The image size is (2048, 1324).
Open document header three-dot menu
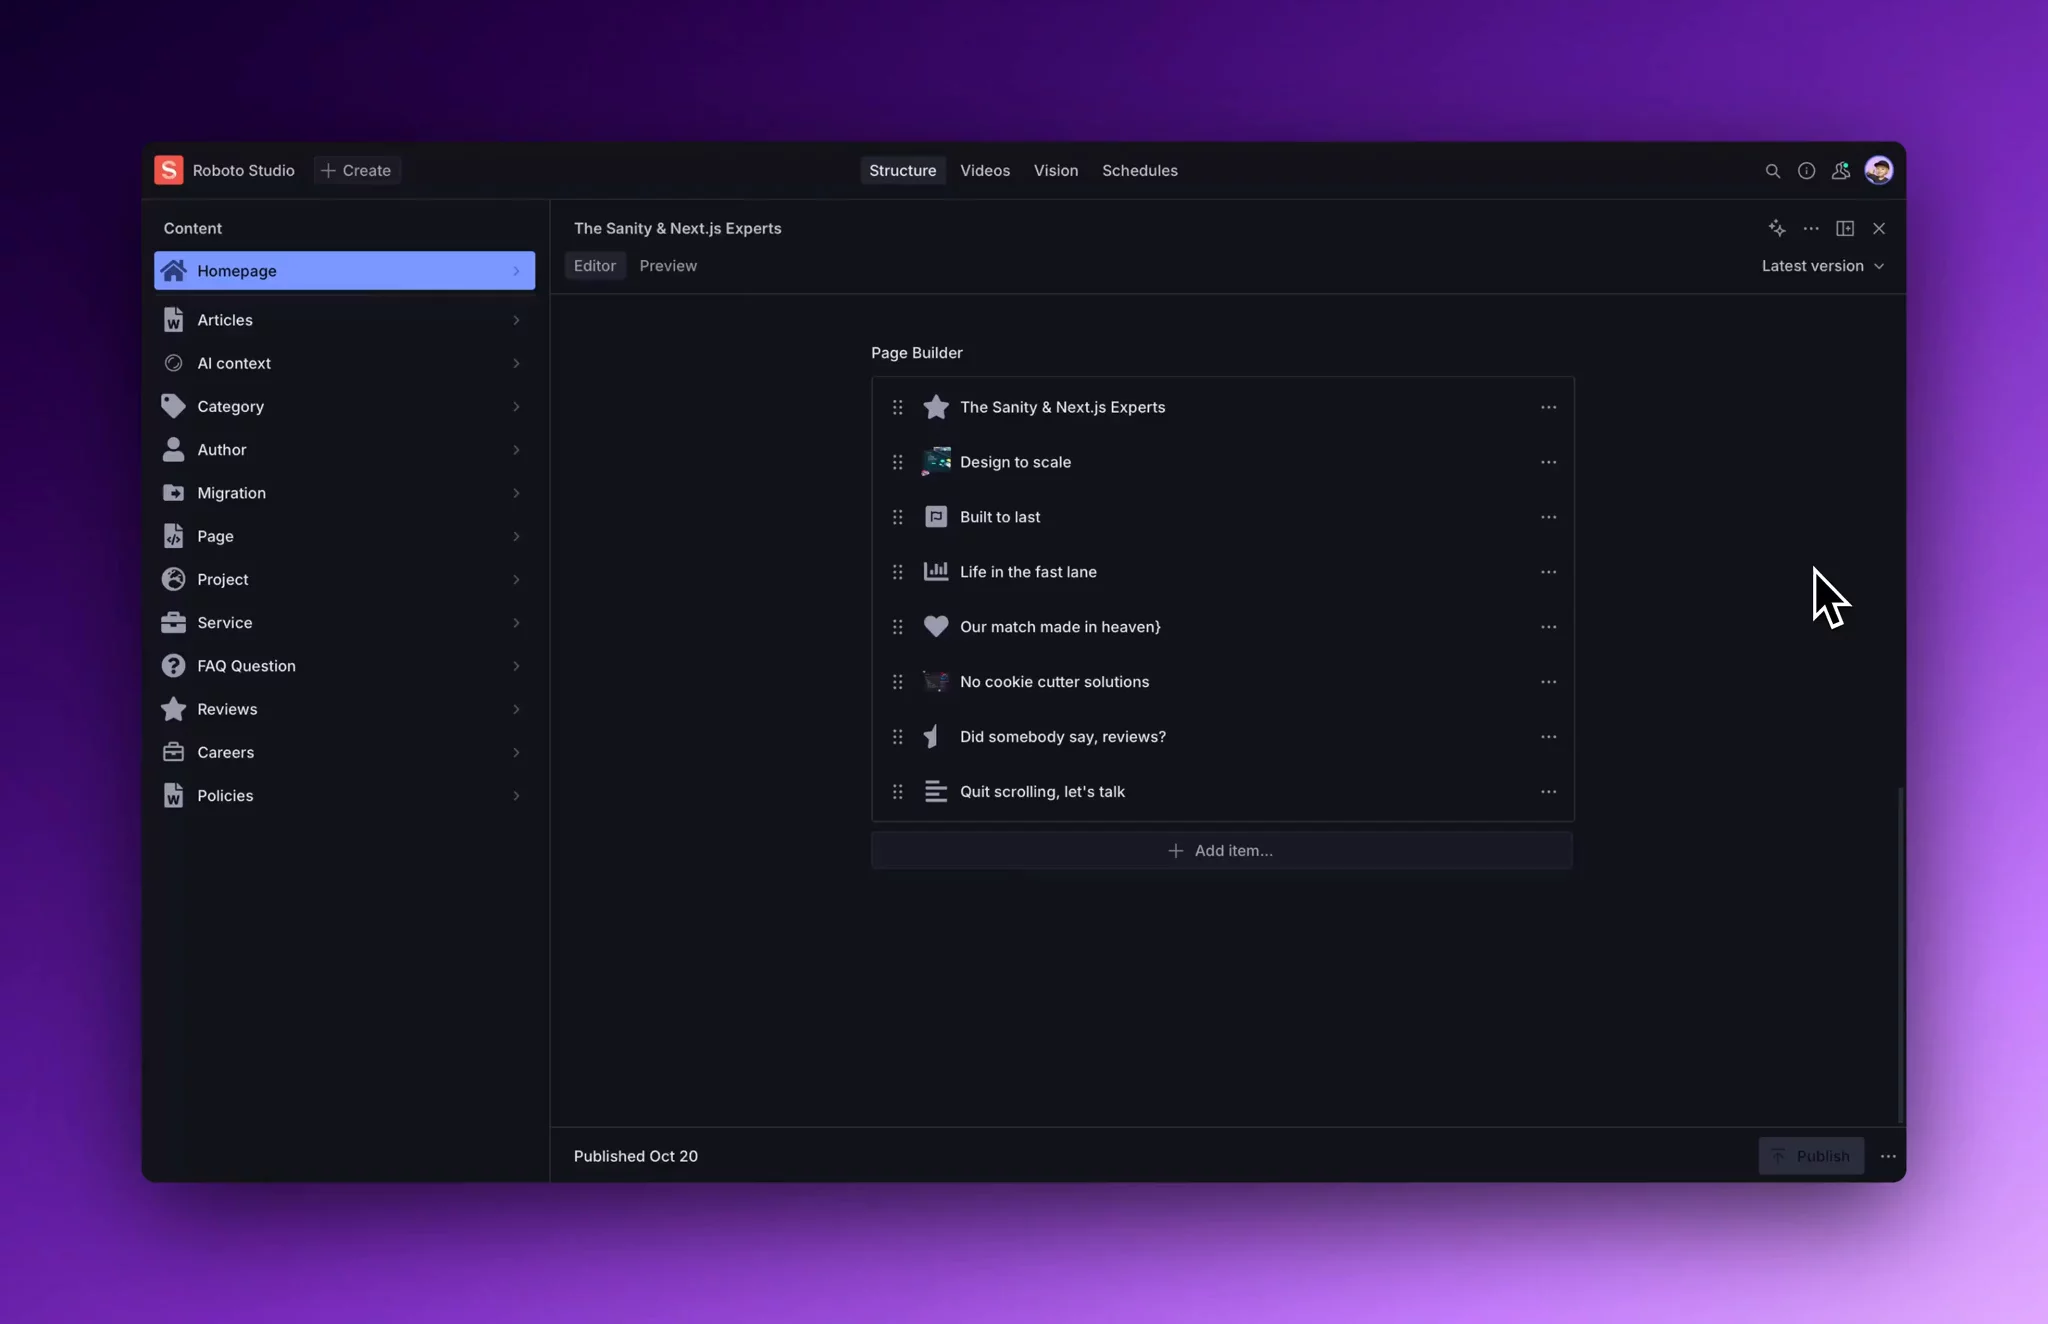click(1811, 229)
